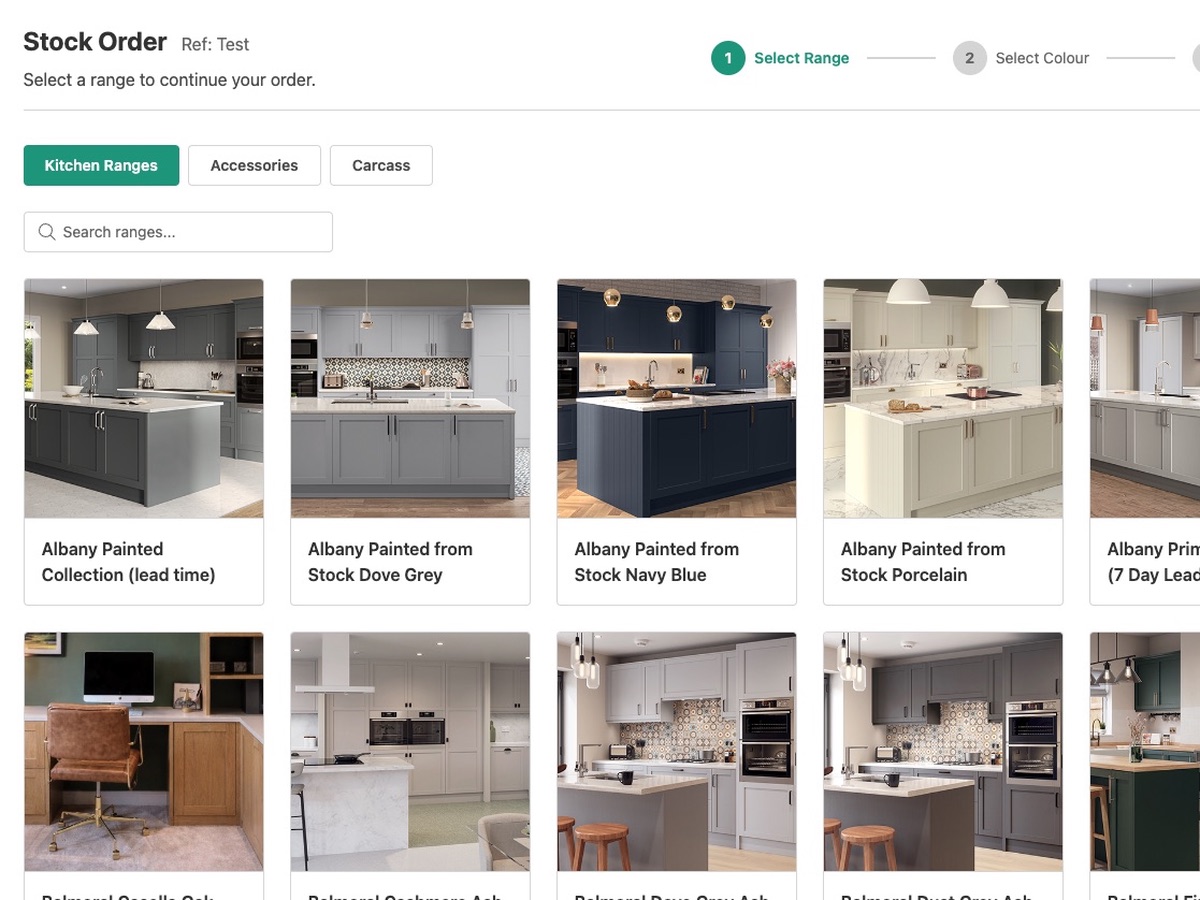Open Albany Painted from Stock Porcelain image
1200x900 pixels.
pyautogui.click(x=943, y=398)
